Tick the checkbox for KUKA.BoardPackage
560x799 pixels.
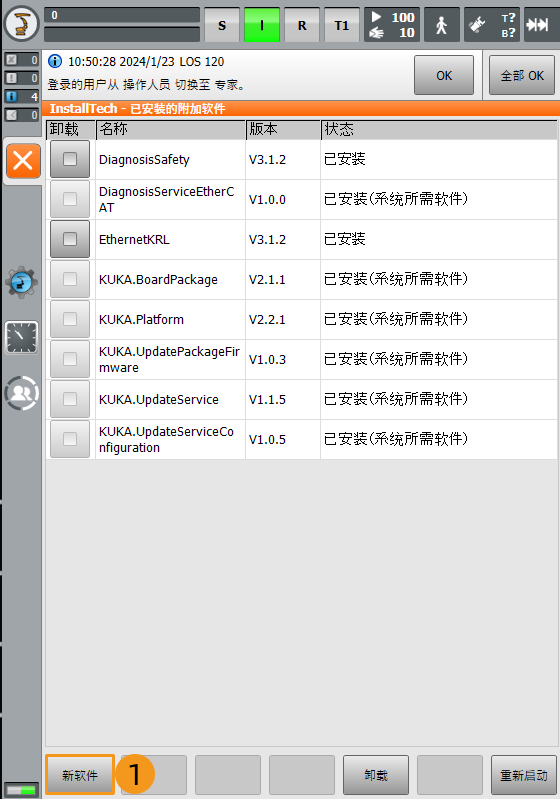point(70,279)
